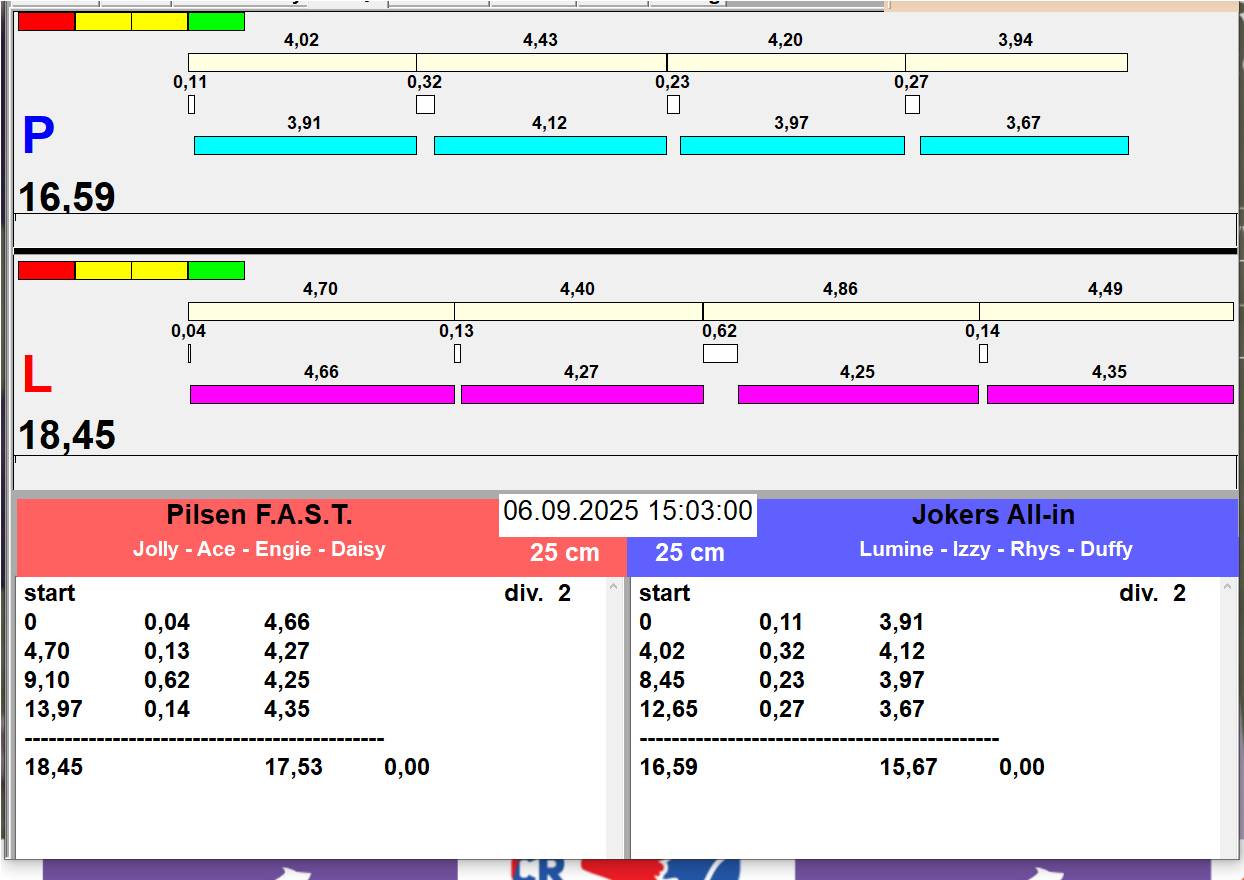Click the green start light in lane L

(216, 270)
